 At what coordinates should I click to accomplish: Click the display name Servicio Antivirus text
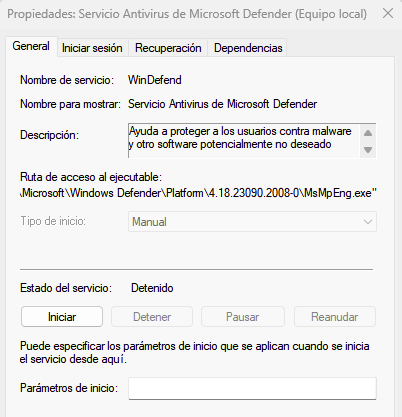[222, 104]
